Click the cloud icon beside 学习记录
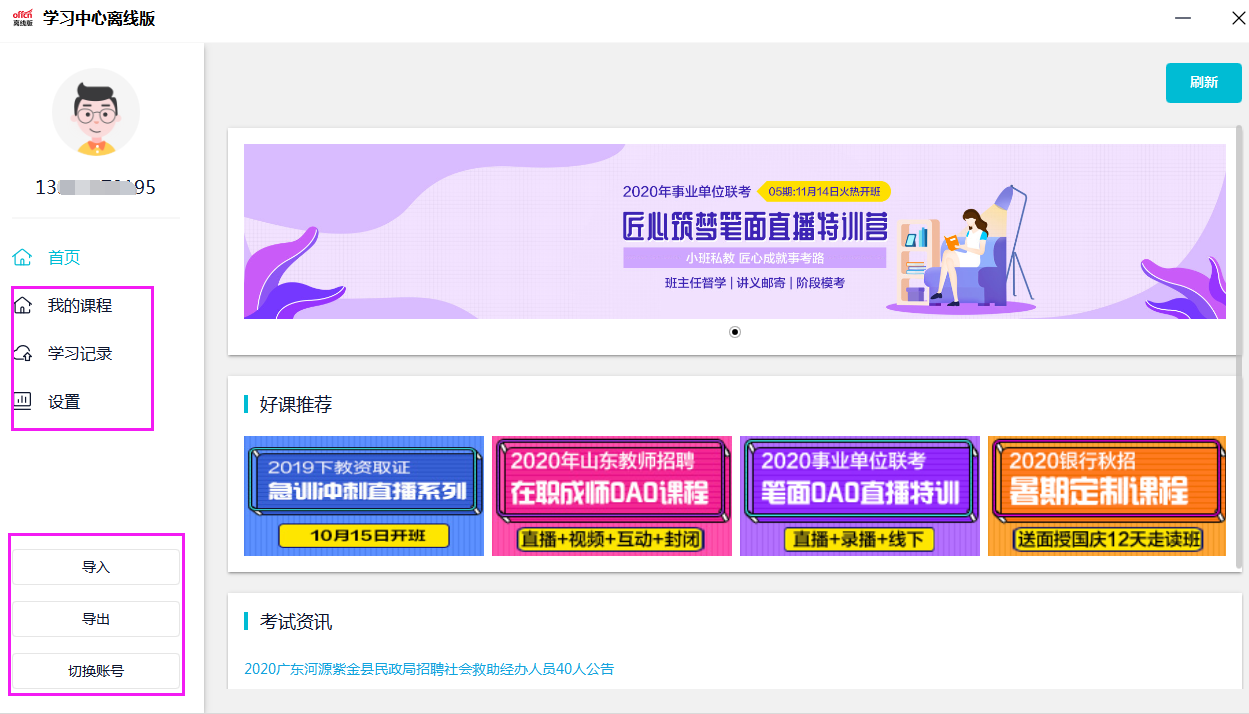 22,354
